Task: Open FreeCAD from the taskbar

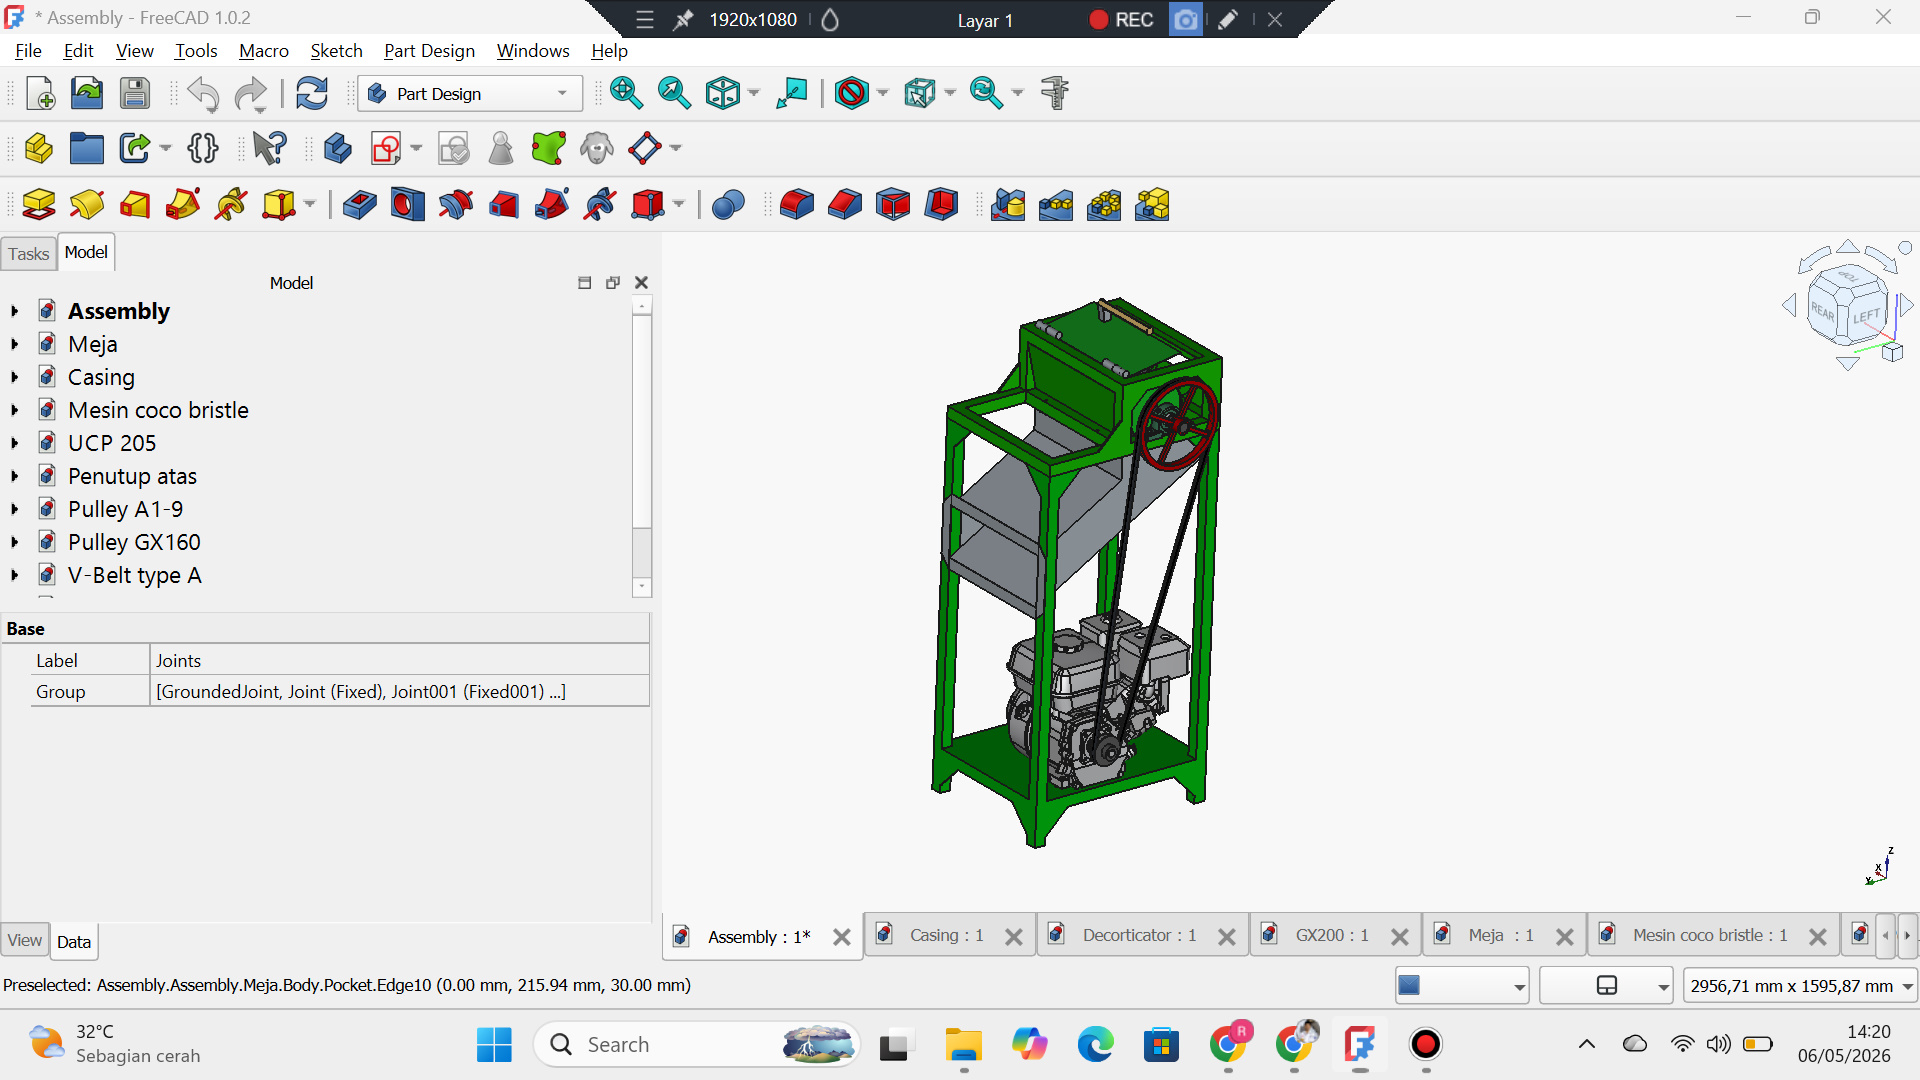Action: coord(1359,1044)
